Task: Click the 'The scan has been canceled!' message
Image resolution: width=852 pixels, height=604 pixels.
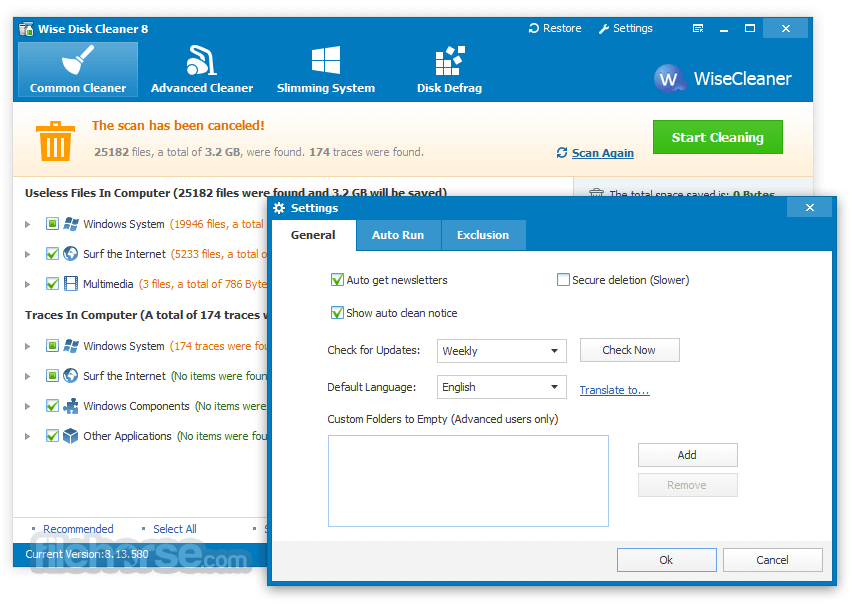Action: [x=178, y=125]
